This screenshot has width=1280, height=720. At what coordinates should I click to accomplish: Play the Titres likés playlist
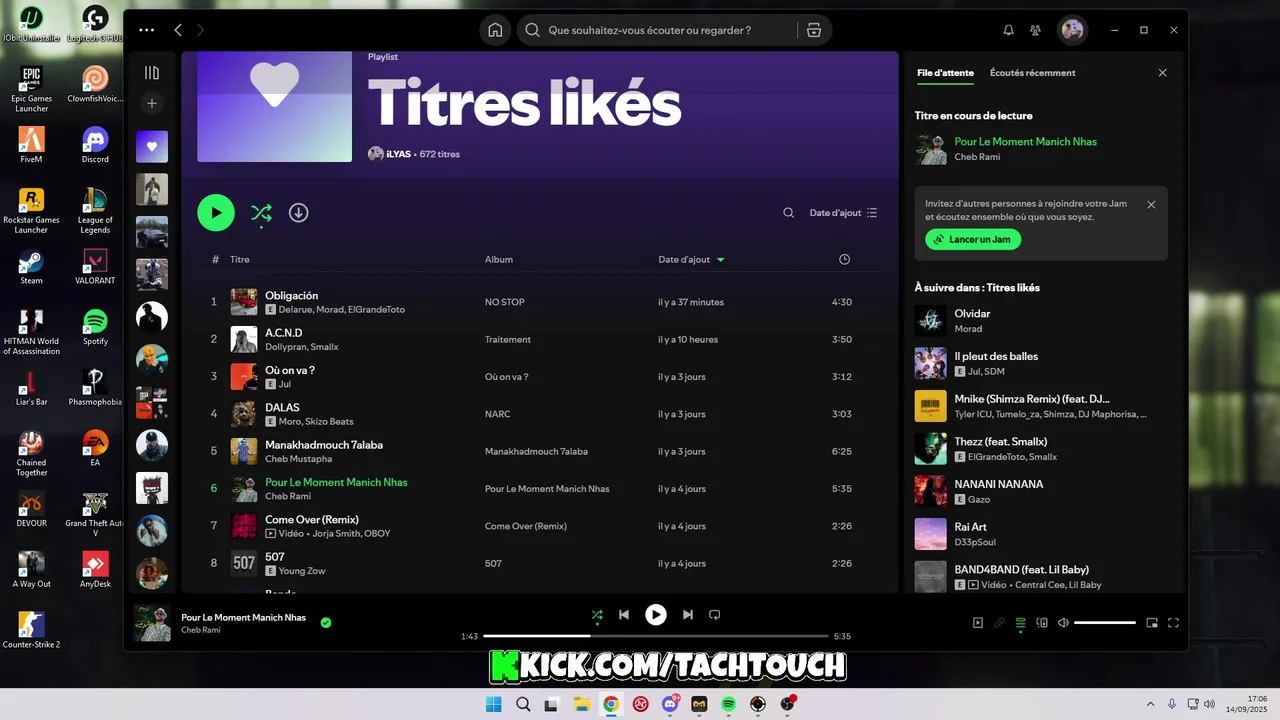coord(216,212)
